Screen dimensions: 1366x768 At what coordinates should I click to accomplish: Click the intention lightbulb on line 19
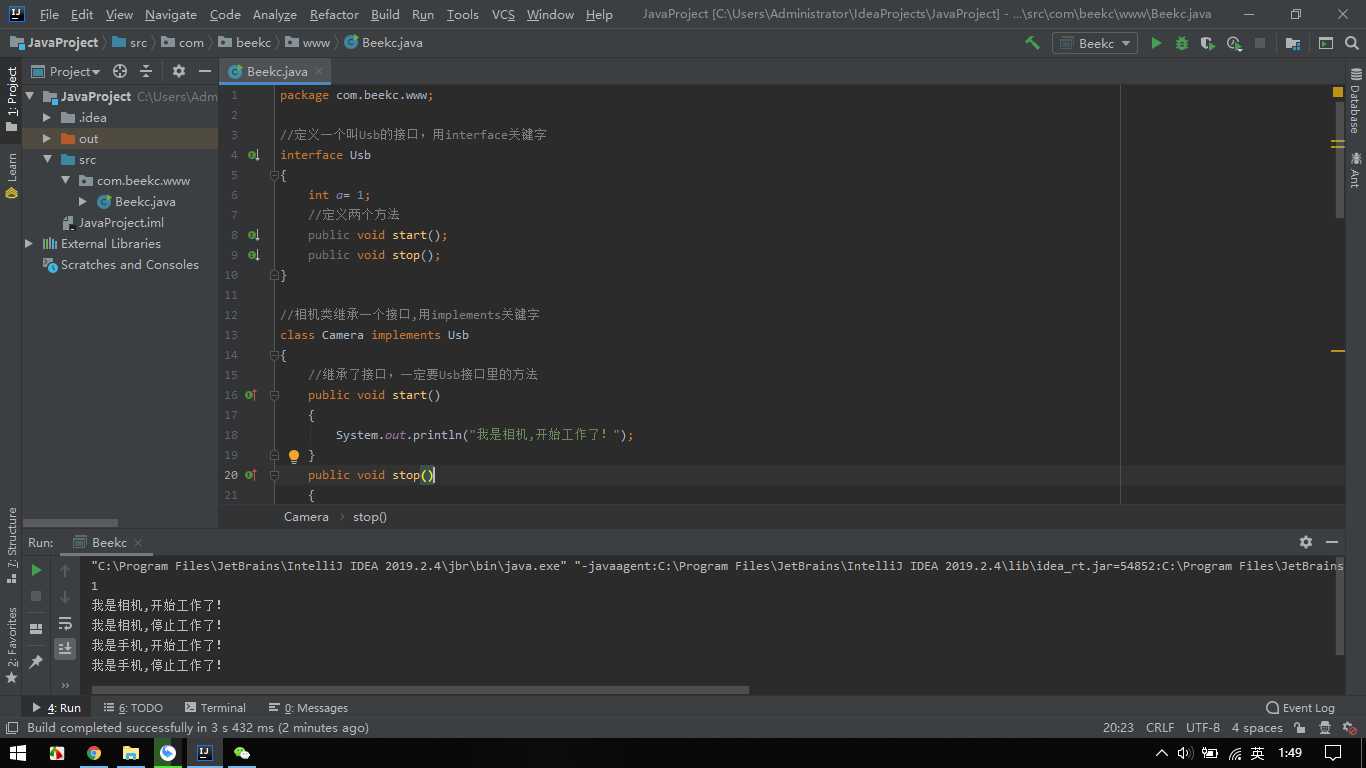[x=294, y=456]
